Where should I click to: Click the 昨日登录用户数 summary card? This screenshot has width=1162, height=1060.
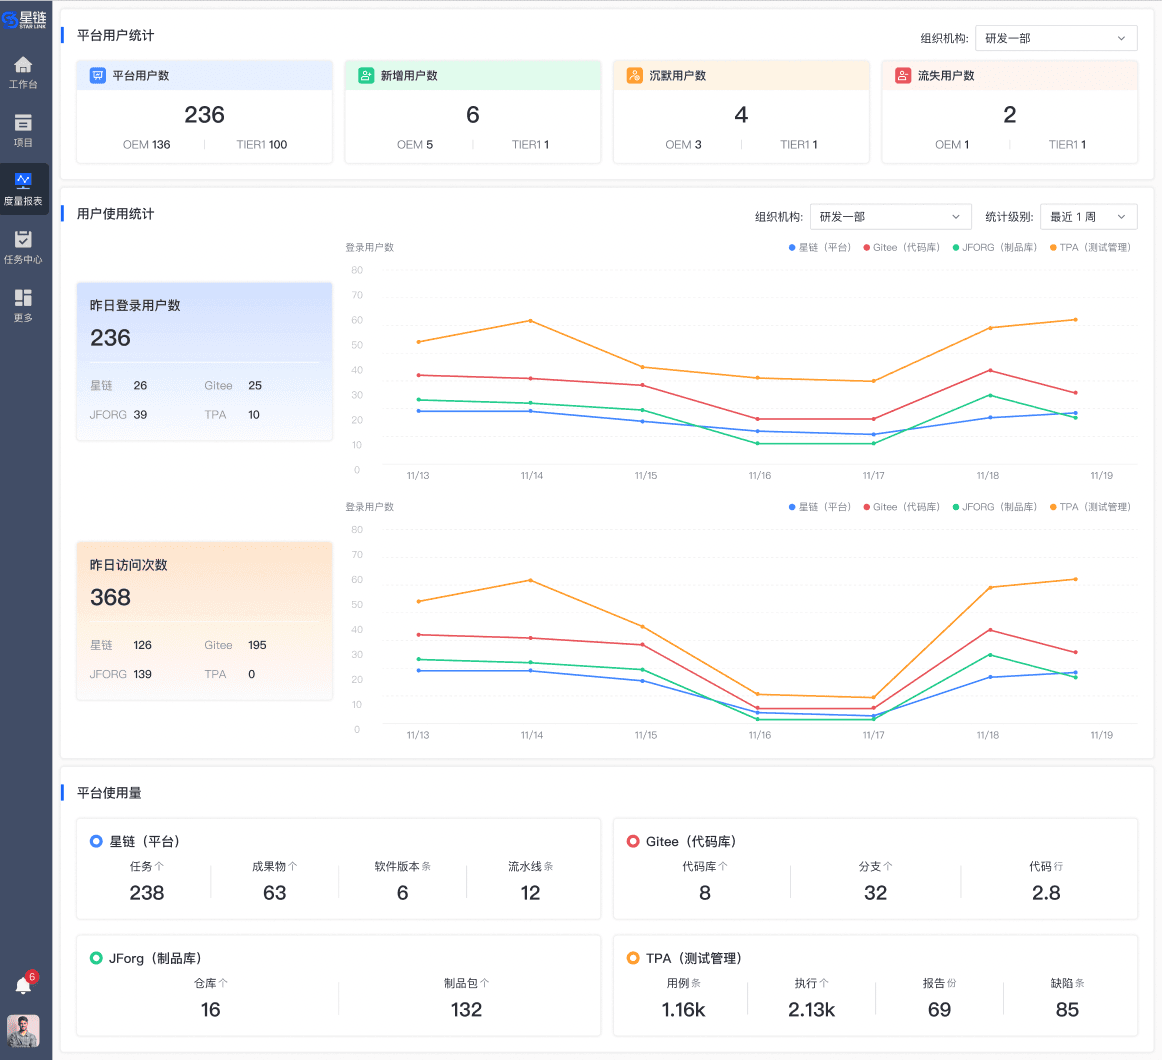204,360
